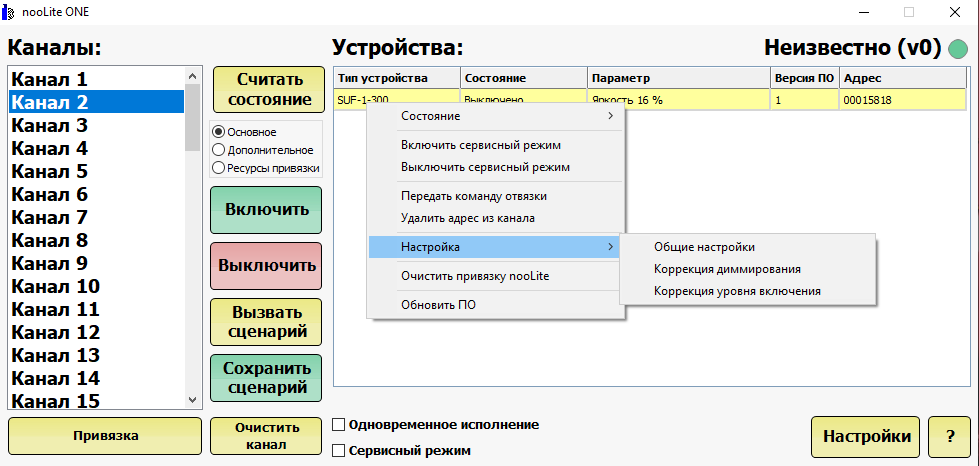The image size is (979, 466).
Task: Click the Тип устройства column header
Action: tap(397, 78)
